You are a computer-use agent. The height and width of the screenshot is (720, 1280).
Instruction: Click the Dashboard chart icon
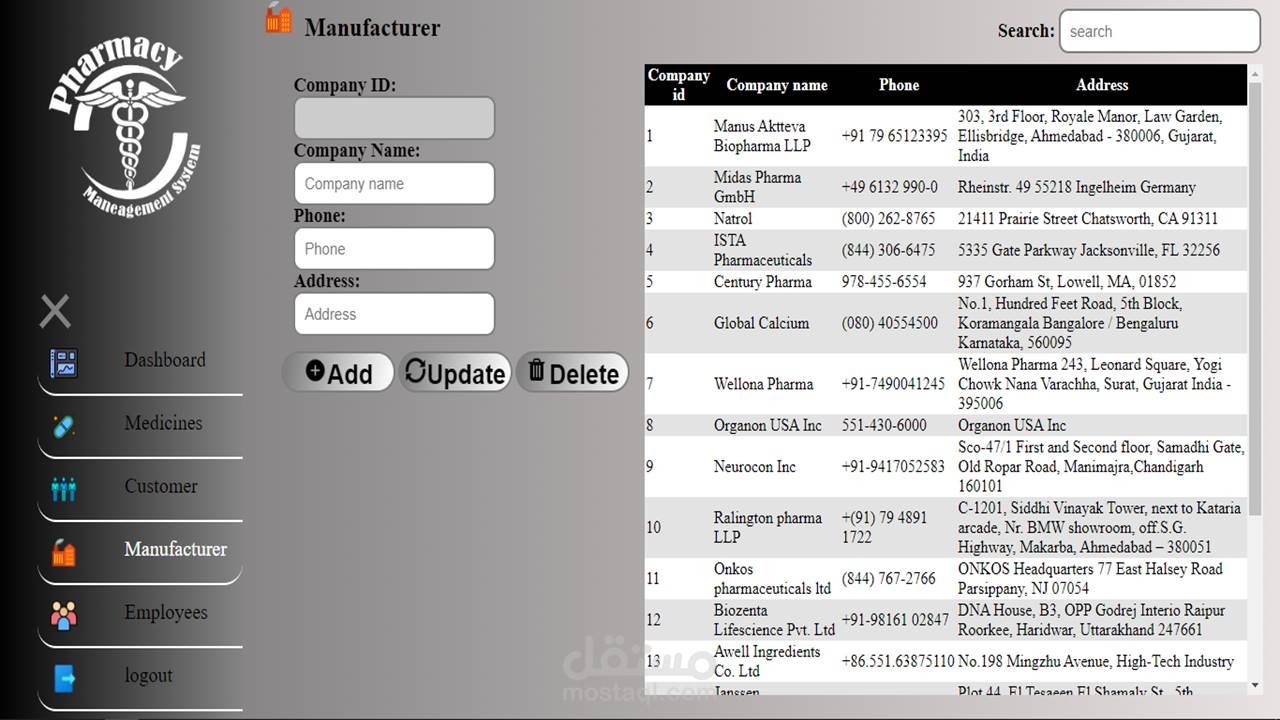64,363
